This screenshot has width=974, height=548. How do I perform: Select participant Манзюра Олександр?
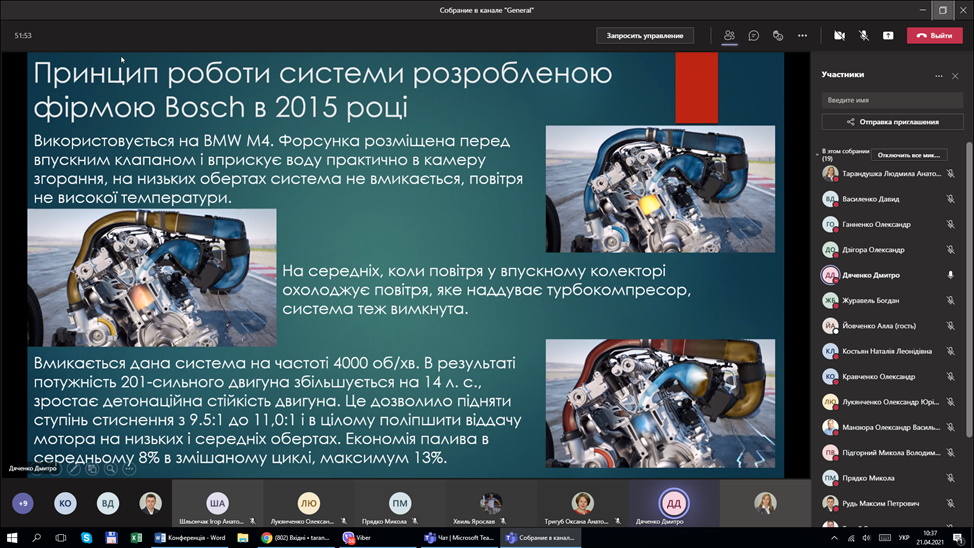890,427
